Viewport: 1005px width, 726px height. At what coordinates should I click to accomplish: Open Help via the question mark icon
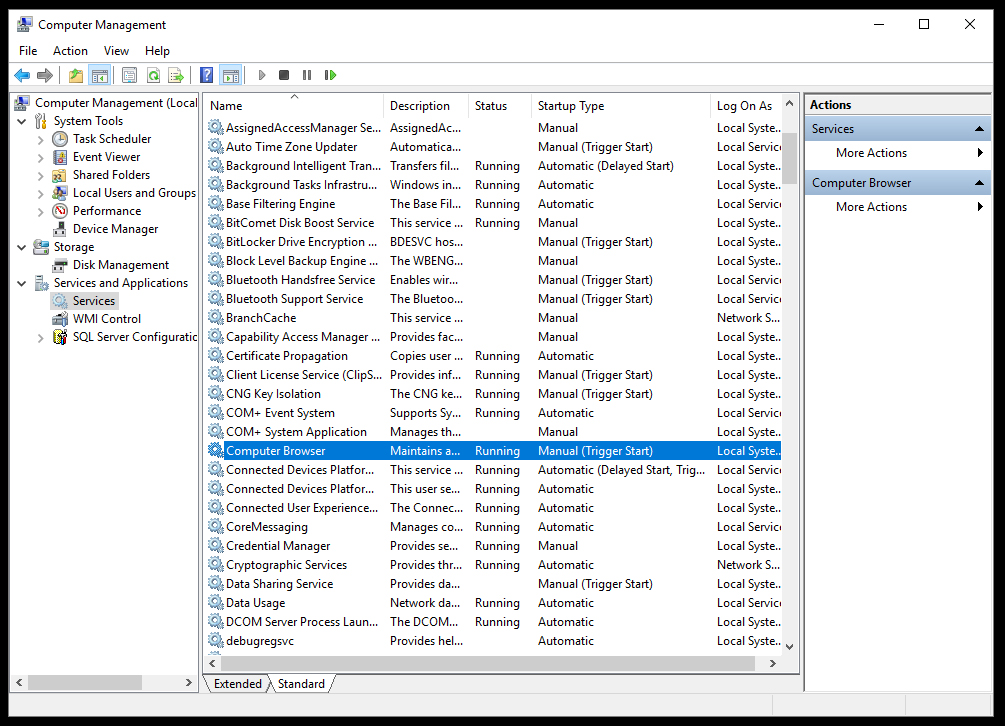coord(206,76)
